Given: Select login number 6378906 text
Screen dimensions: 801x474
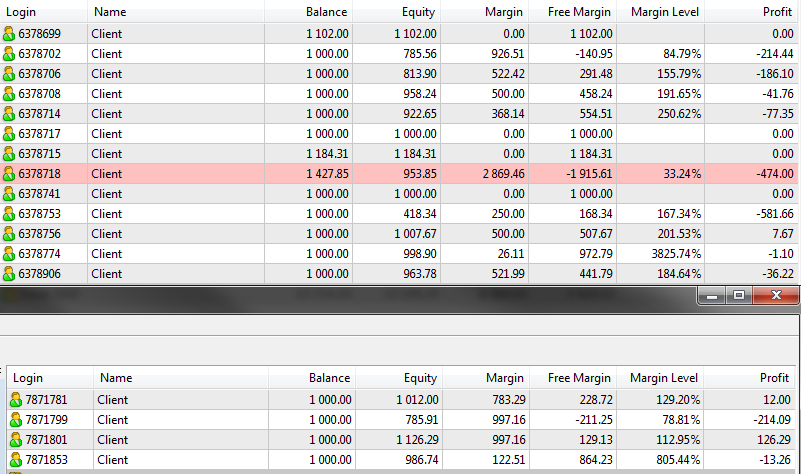Looking at the screenshot, I should [39, 274].
